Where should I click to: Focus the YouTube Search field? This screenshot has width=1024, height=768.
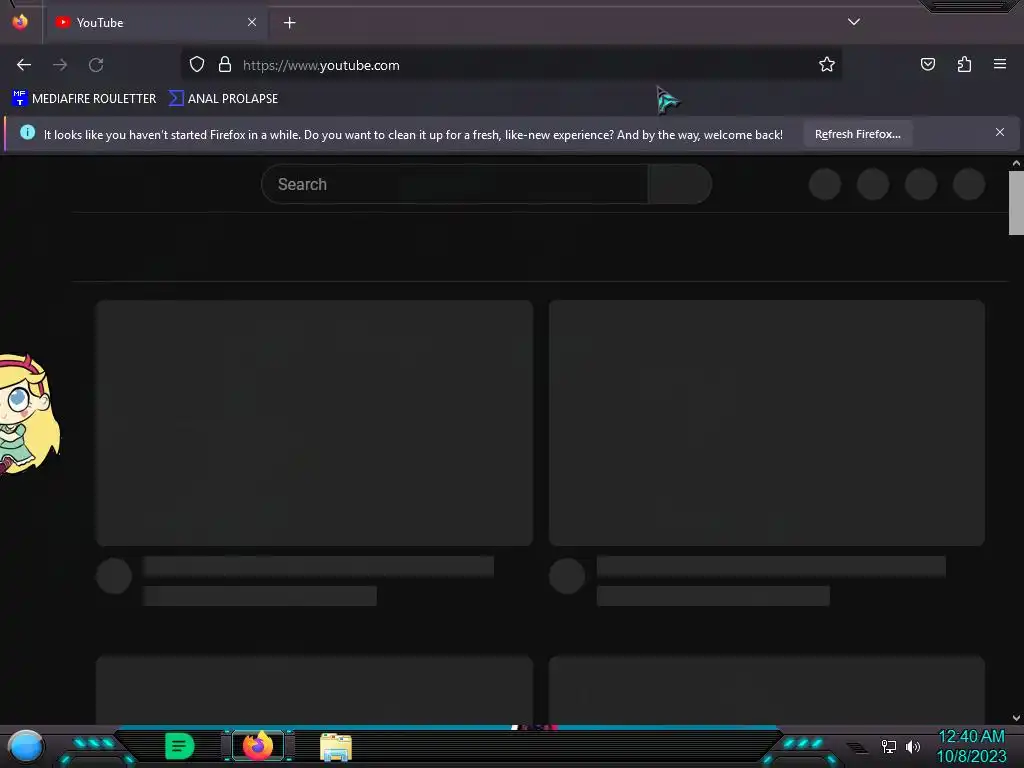click(x=455, y=184)
